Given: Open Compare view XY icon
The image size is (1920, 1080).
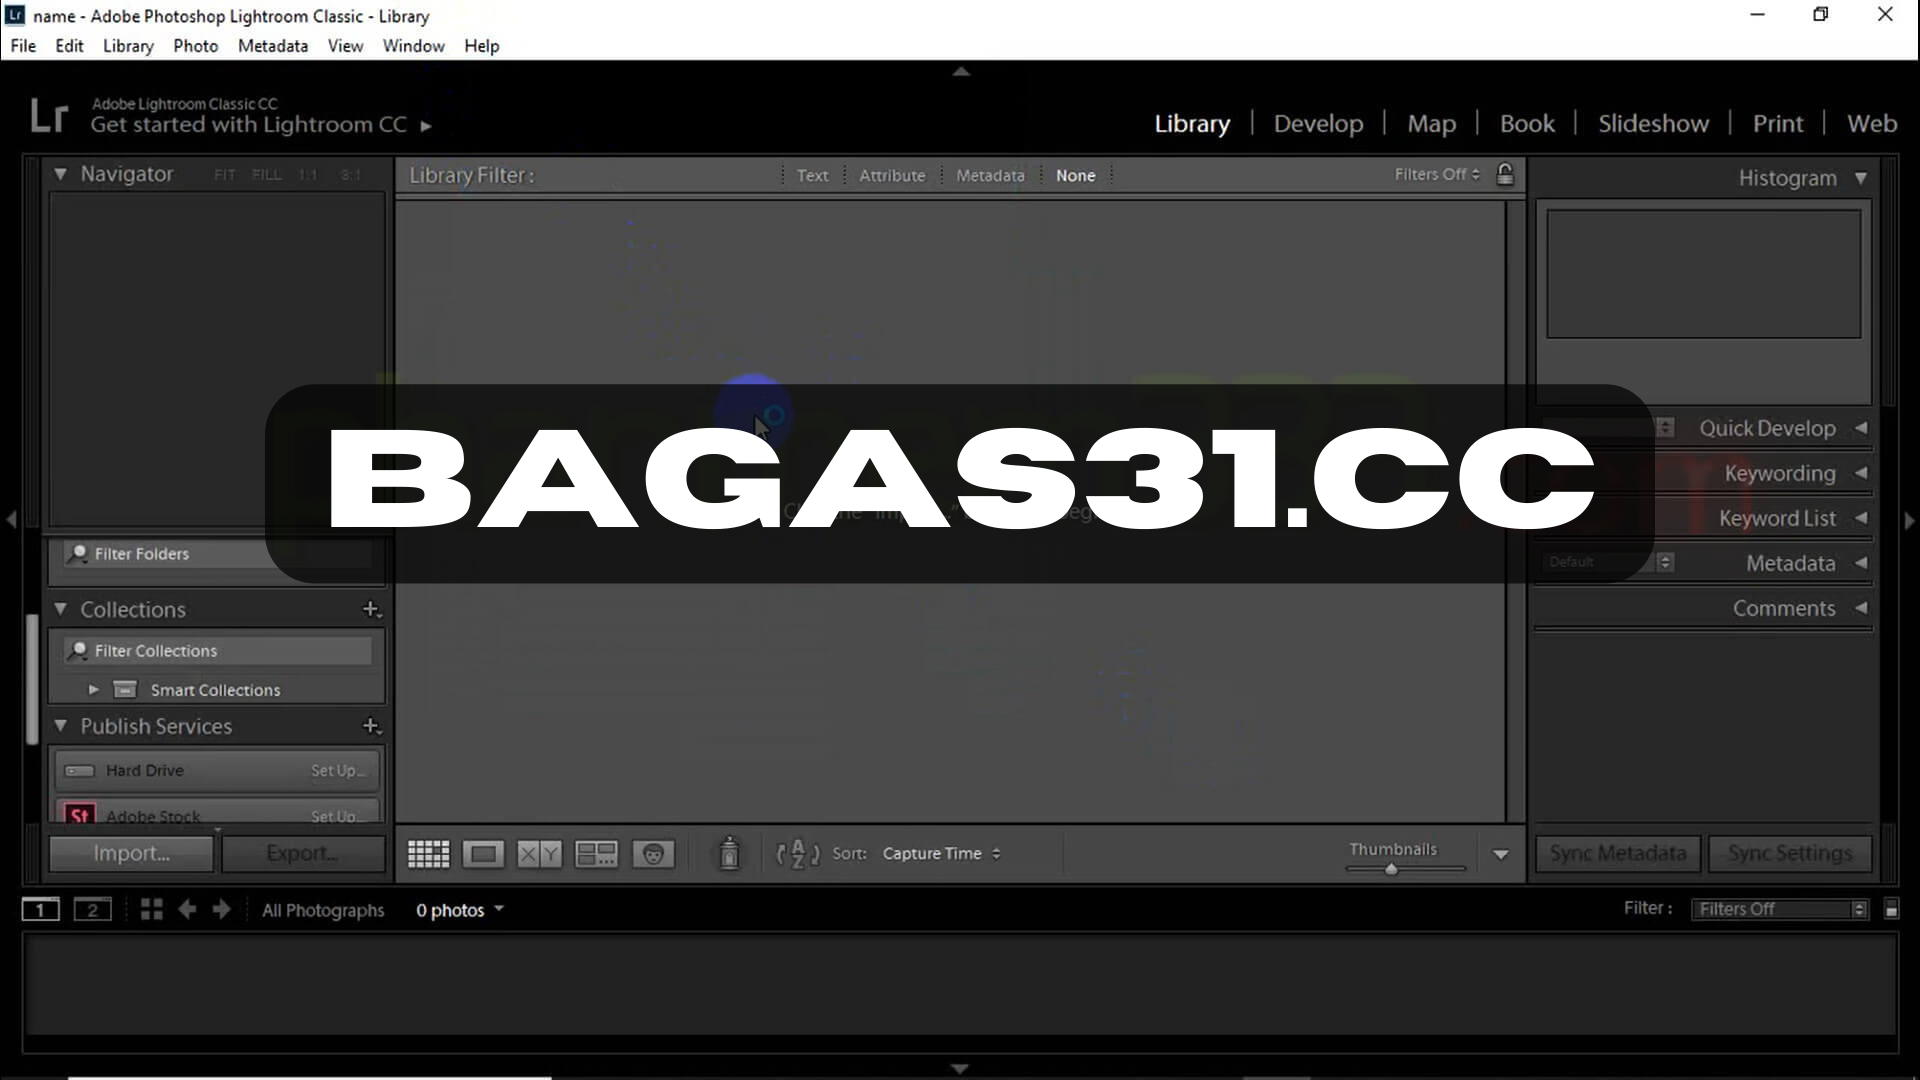Looking at the screenshot, I should tap(539, 854).
